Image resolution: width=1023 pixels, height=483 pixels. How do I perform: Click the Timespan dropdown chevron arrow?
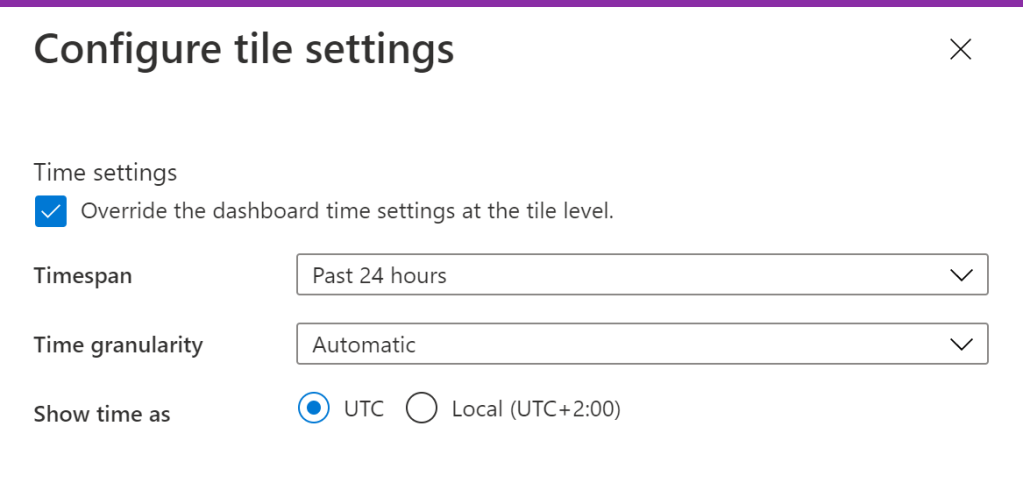click(x=961, y=275)
